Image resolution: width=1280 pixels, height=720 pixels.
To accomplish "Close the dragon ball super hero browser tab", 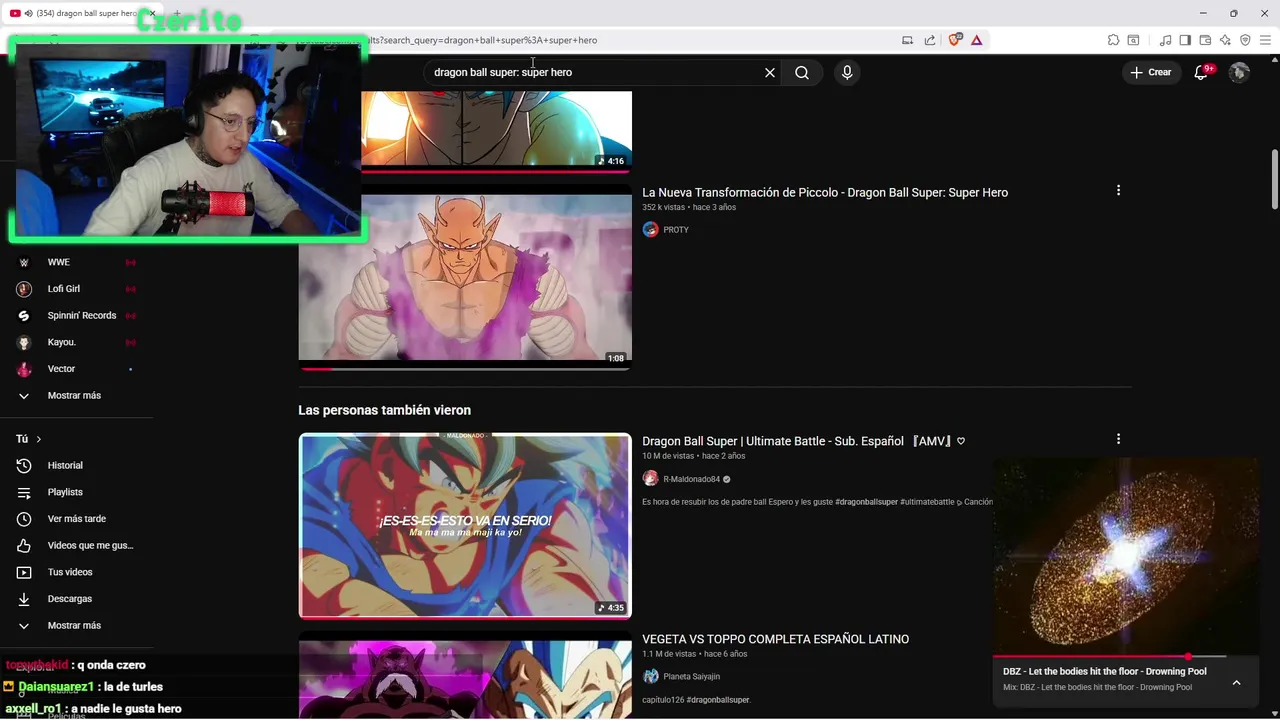I will [x=152, y=13].
